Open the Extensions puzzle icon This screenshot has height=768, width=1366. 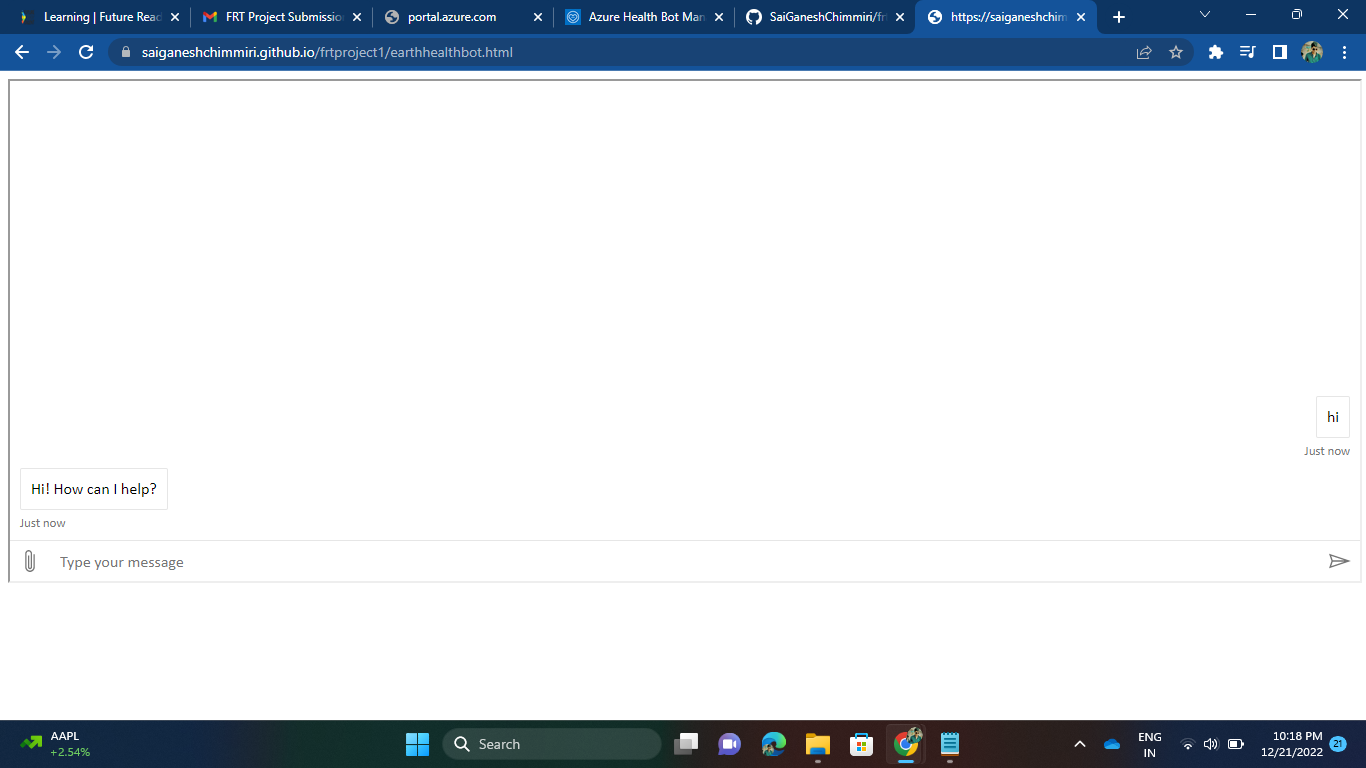pyautogui.click(x=1216, y=52)
